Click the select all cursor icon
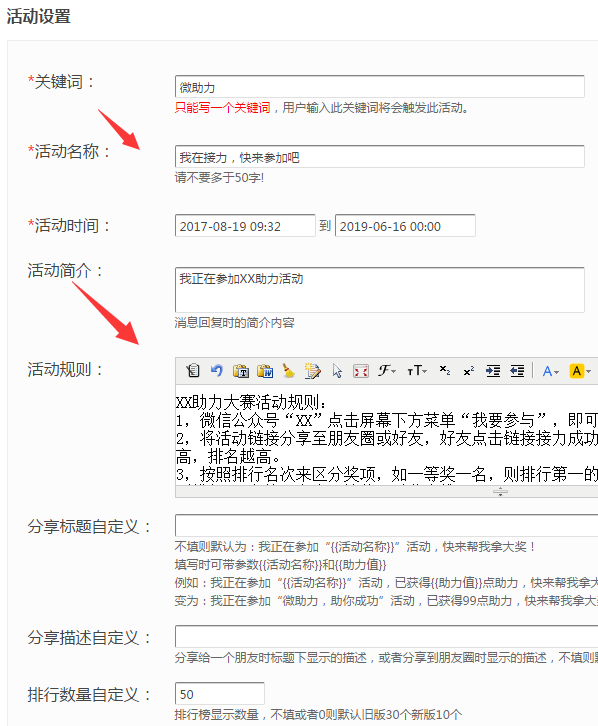598x726 pixels. pyautogui.click(x=337, y=371)
